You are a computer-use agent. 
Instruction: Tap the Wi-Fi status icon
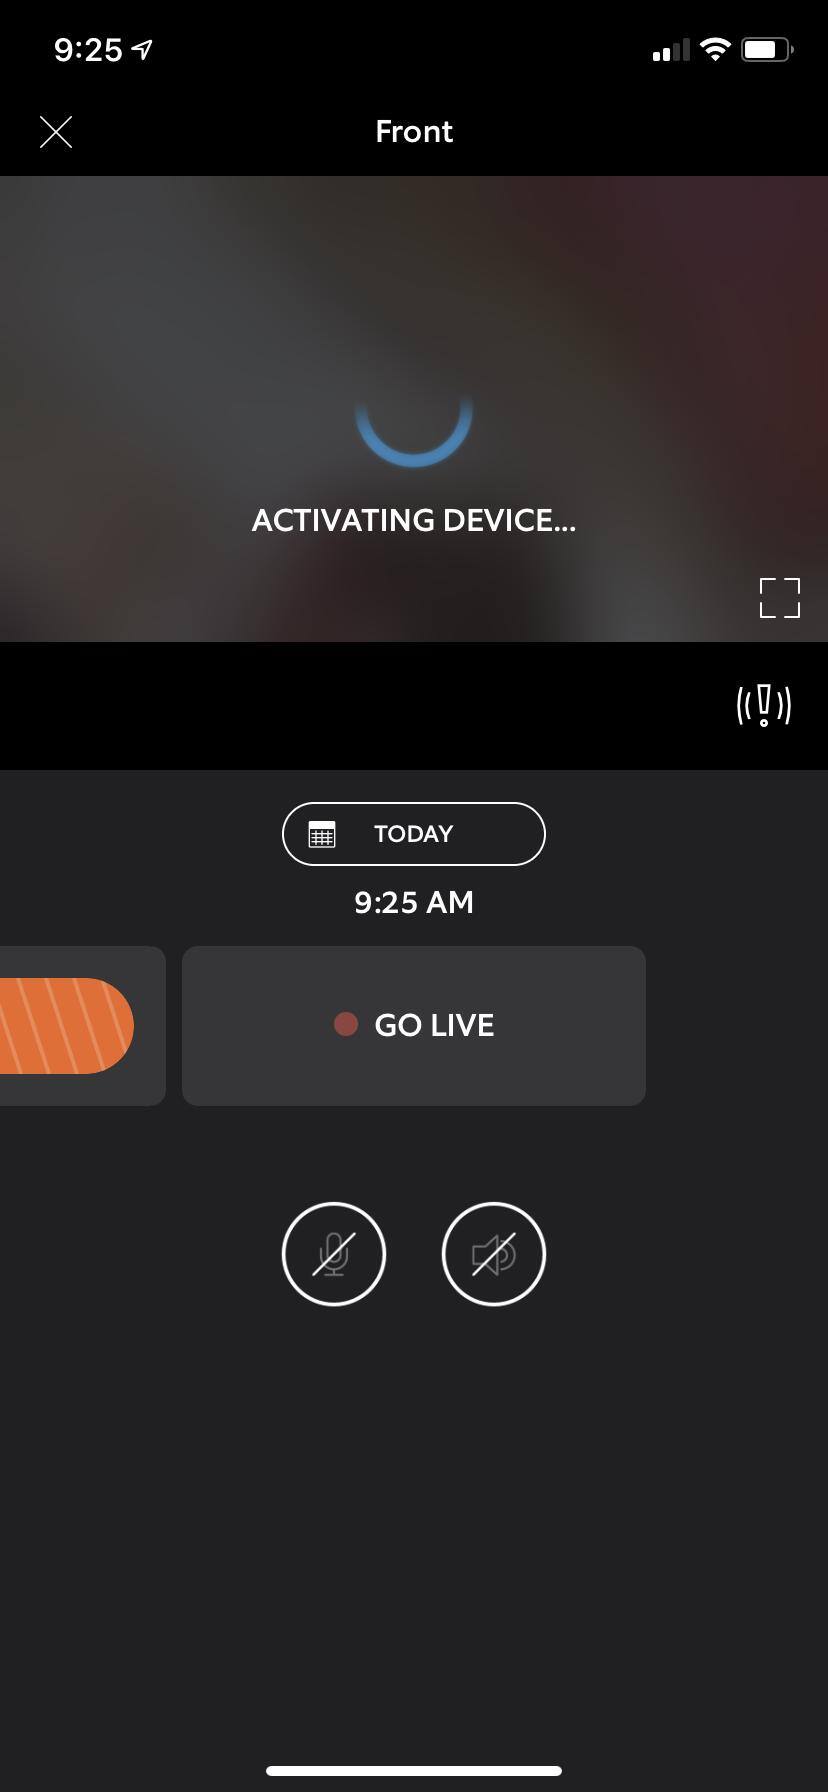click(715, 49)
